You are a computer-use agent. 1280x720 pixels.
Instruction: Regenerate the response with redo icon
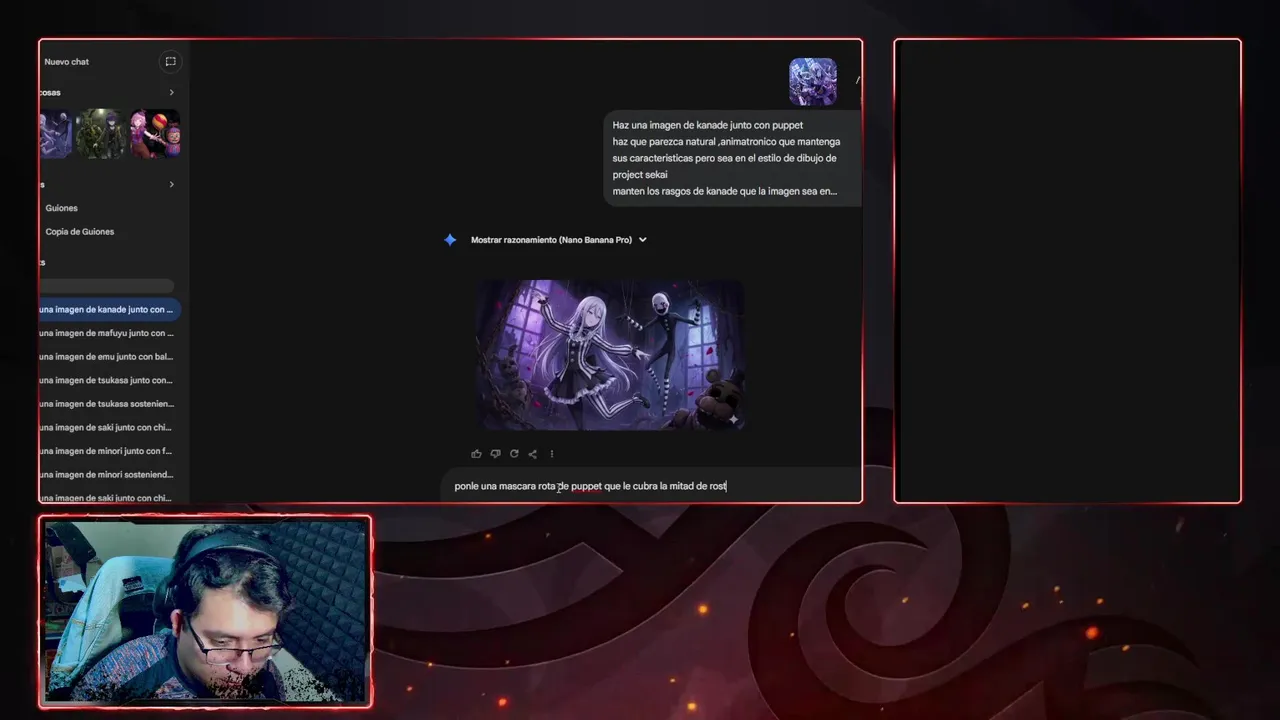(x=514, y=454)
